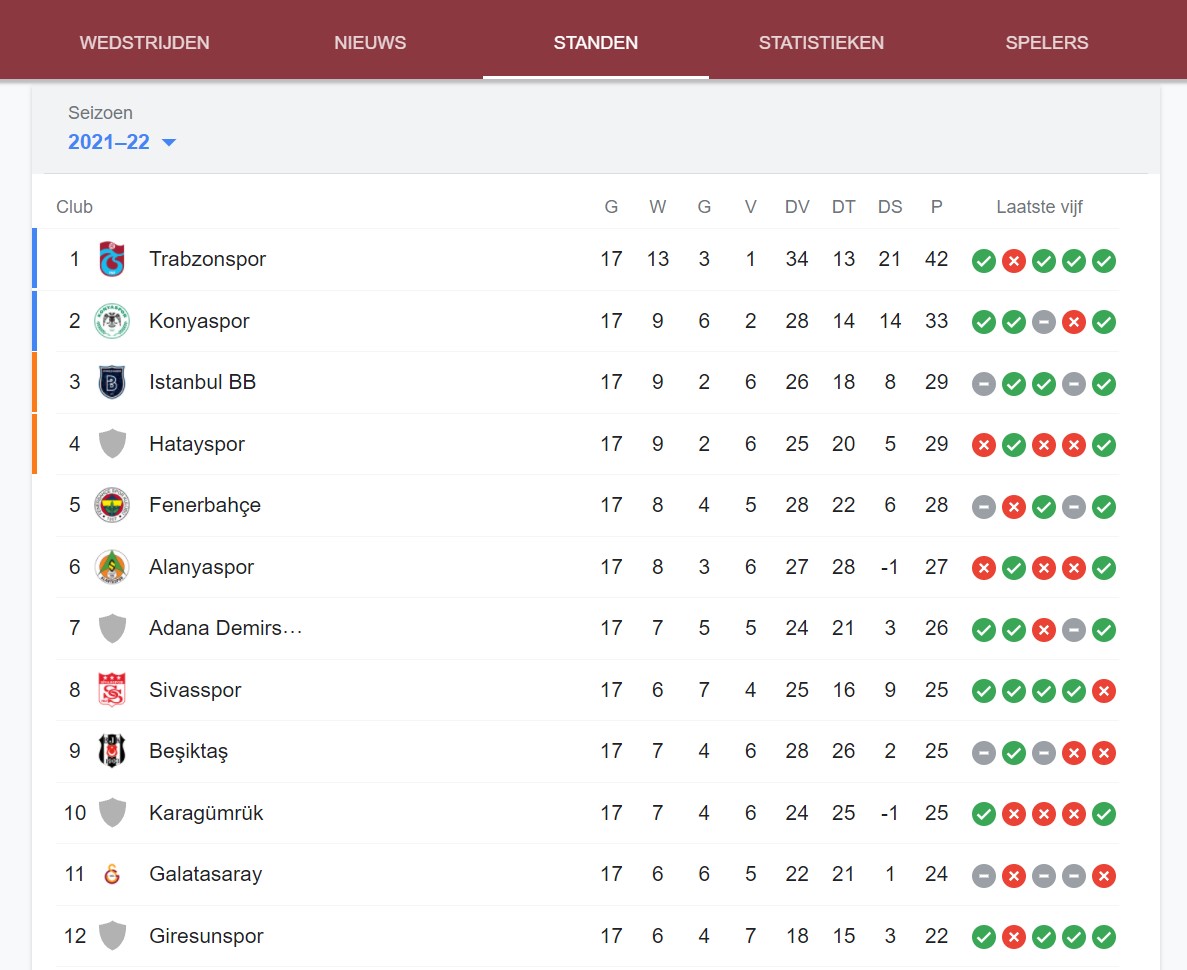Click the Konyaspor club logo
Image resolution: width=1187 pixels, height=970 pixels.
coord(112,321)
